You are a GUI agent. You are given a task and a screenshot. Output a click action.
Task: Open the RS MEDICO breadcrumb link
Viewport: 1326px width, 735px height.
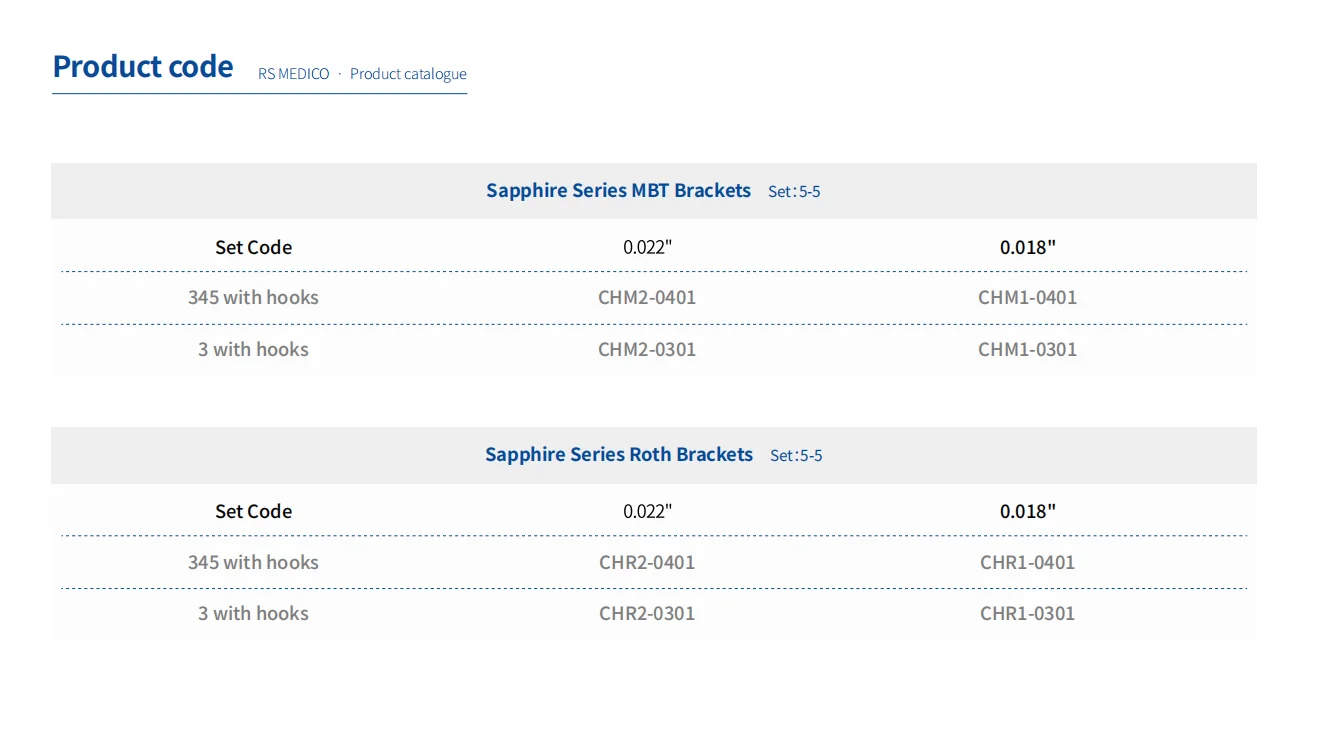293,74
